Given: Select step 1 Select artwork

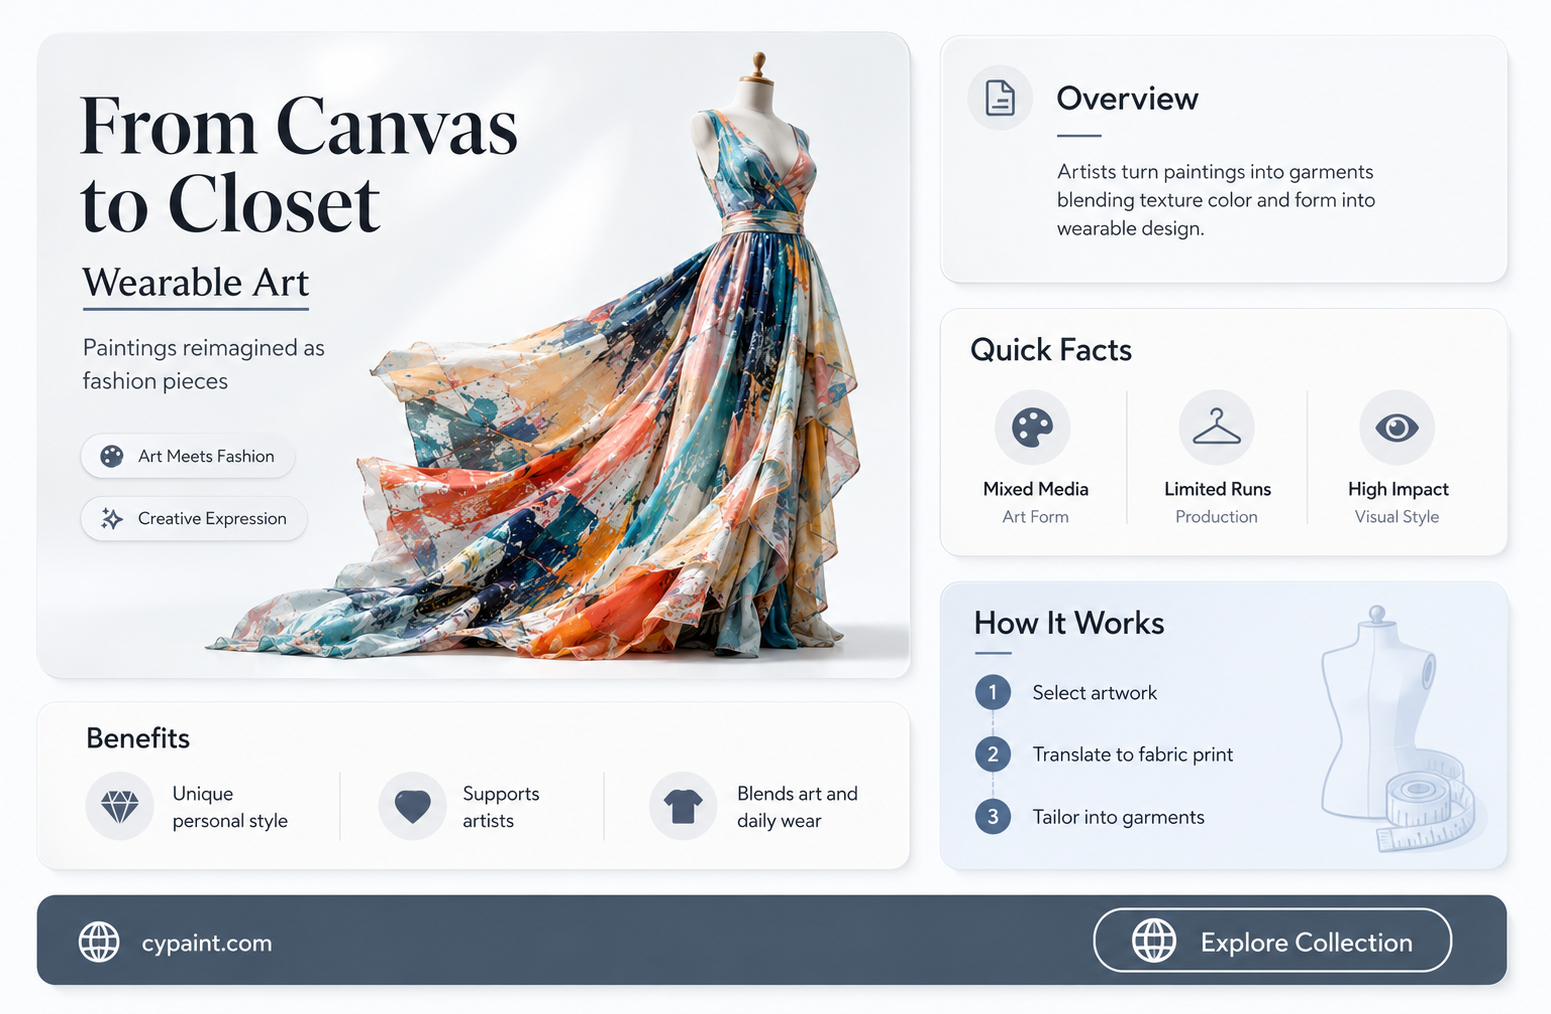Looking at the screenshot, I should click(1066, 692).
